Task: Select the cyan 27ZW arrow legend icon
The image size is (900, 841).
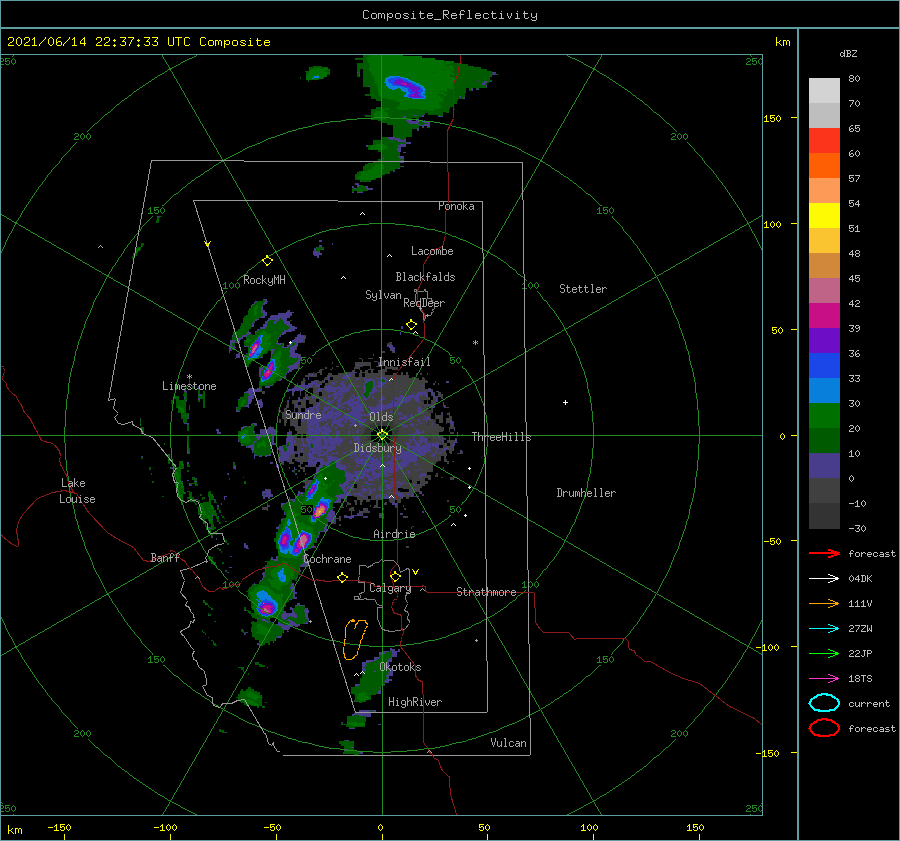Action: (824, 629)
